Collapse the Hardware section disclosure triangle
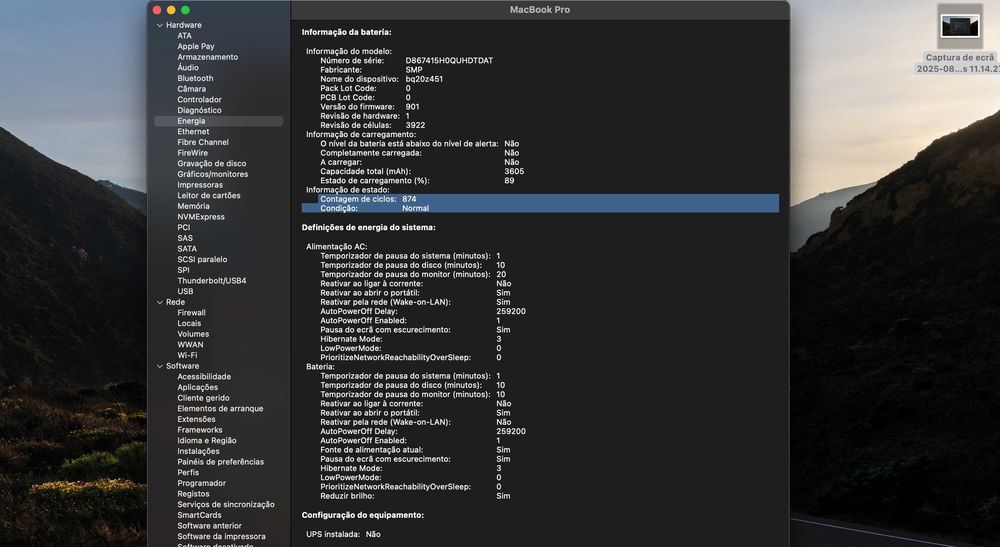1000x547 pixels. (x=159, y=25)
